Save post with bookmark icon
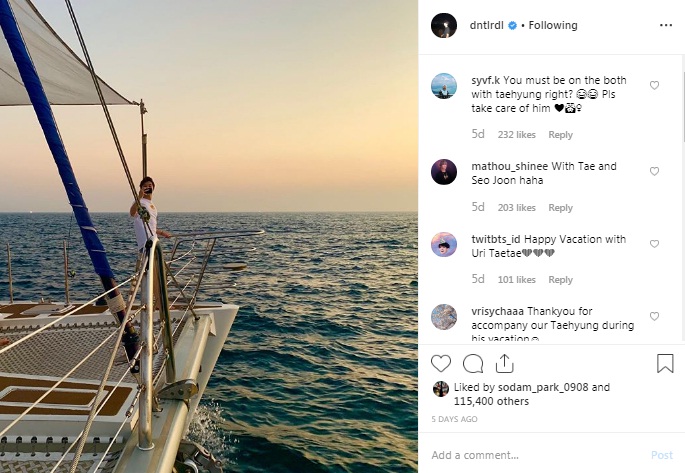This screenshot has width=685, height=473. [665, 363]
